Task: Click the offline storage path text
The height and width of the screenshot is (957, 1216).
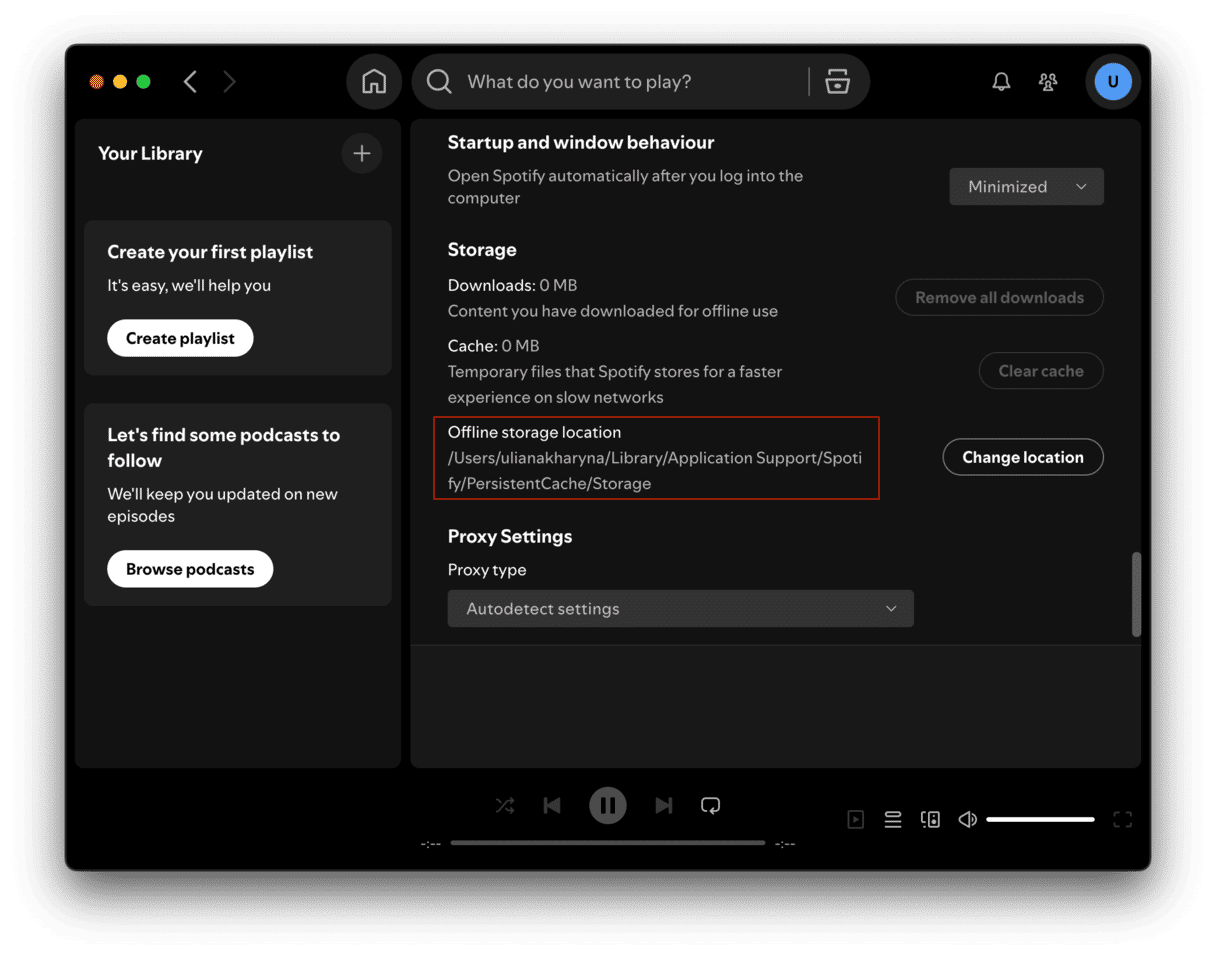Action: click(655, 471)
